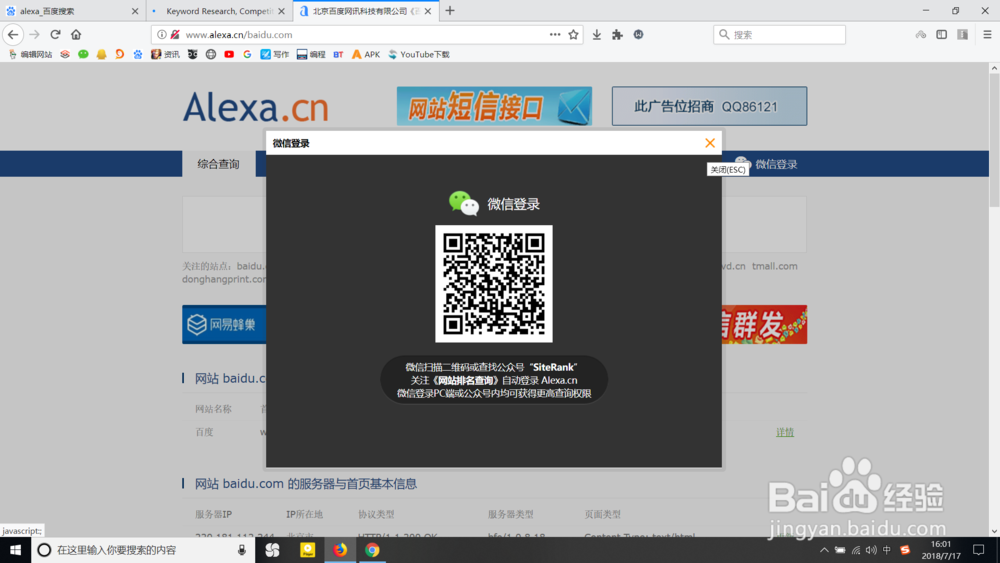
Task: Click the WeChat login QR code
Action: (x=494, y=284)
